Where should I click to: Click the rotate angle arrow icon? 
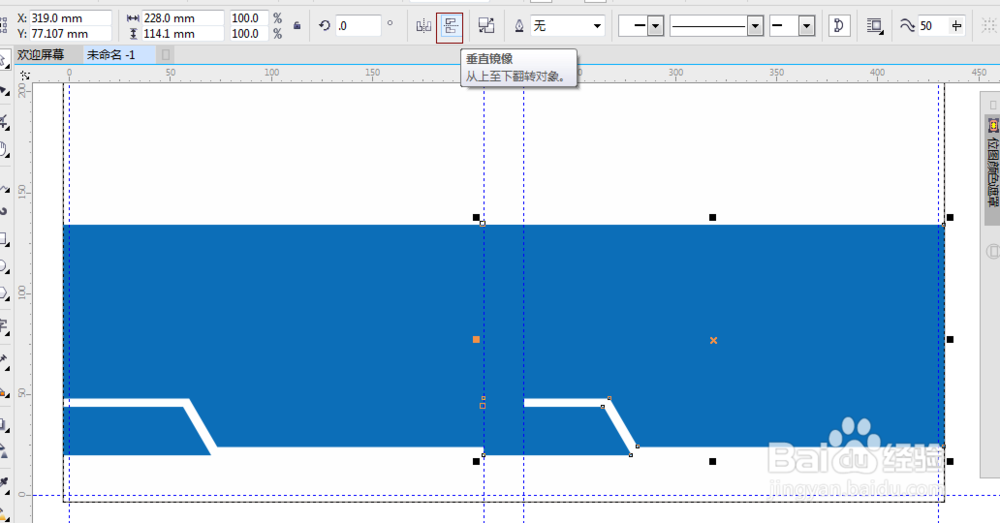[325, 26]
